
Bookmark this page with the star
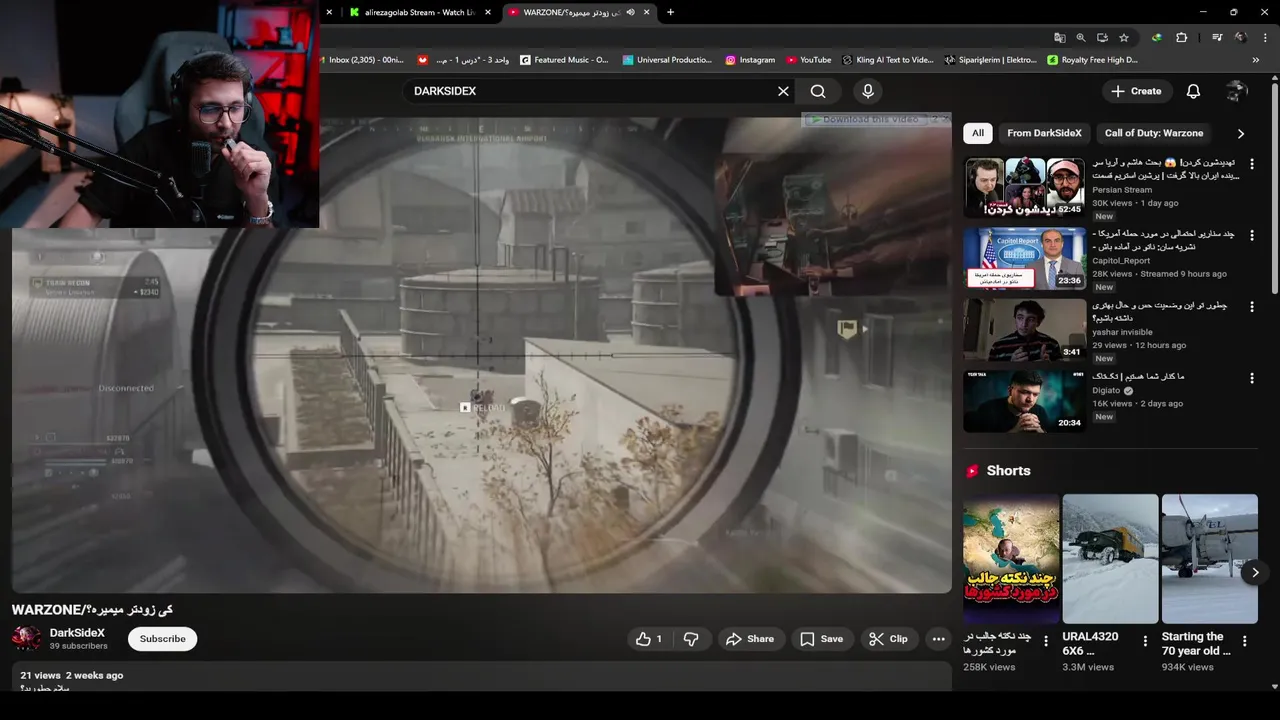click(1124, 37)
